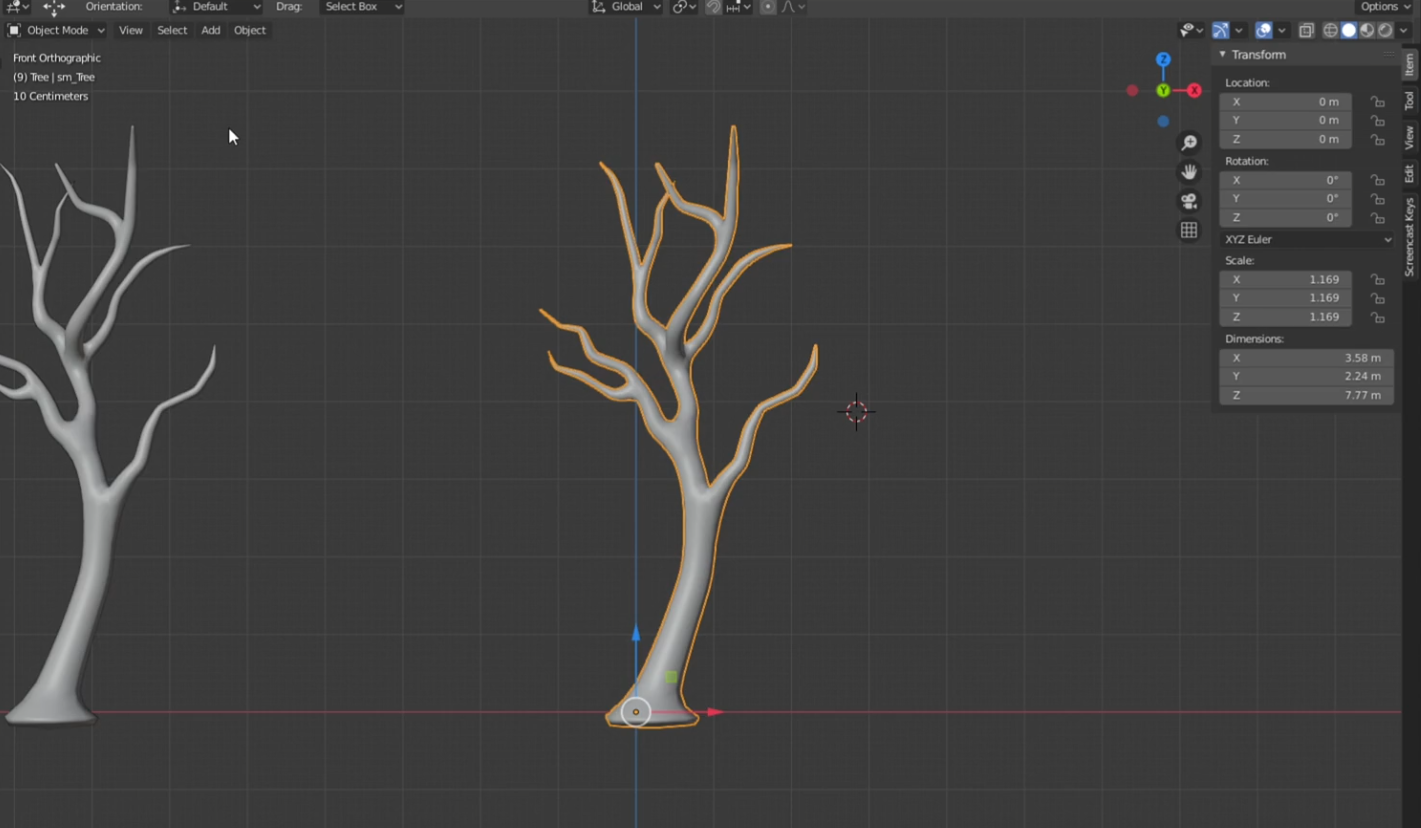Open the Orientation Default dropdown
The width and height of the screenshot is (1421, 828).
click(216, 7)
